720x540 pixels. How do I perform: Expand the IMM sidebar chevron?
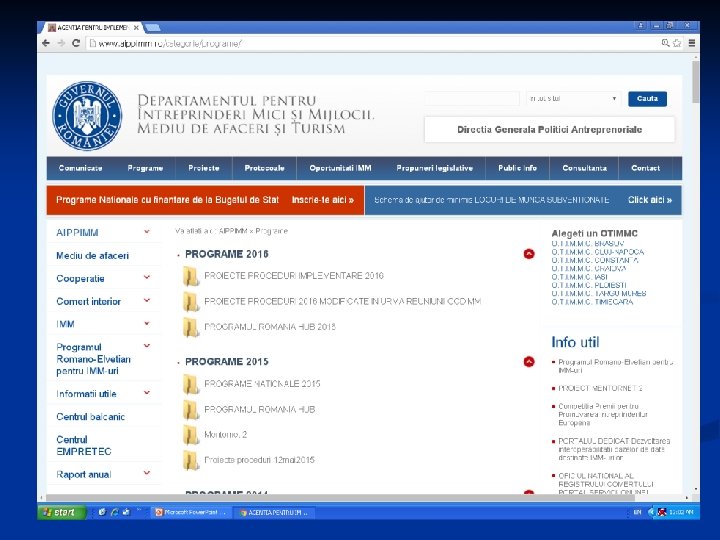coord(147,323)
